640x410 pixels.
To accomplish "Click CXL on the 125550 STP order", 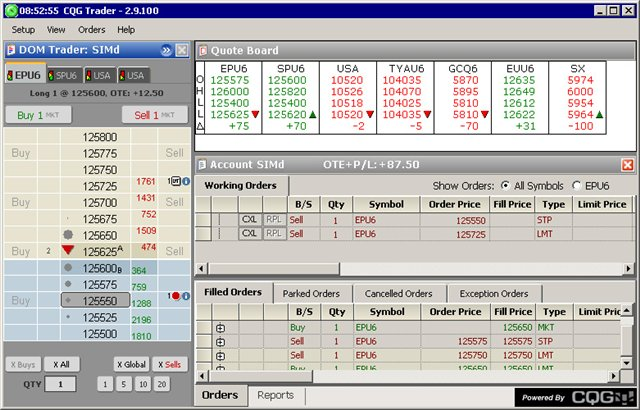I will (250, 218).
